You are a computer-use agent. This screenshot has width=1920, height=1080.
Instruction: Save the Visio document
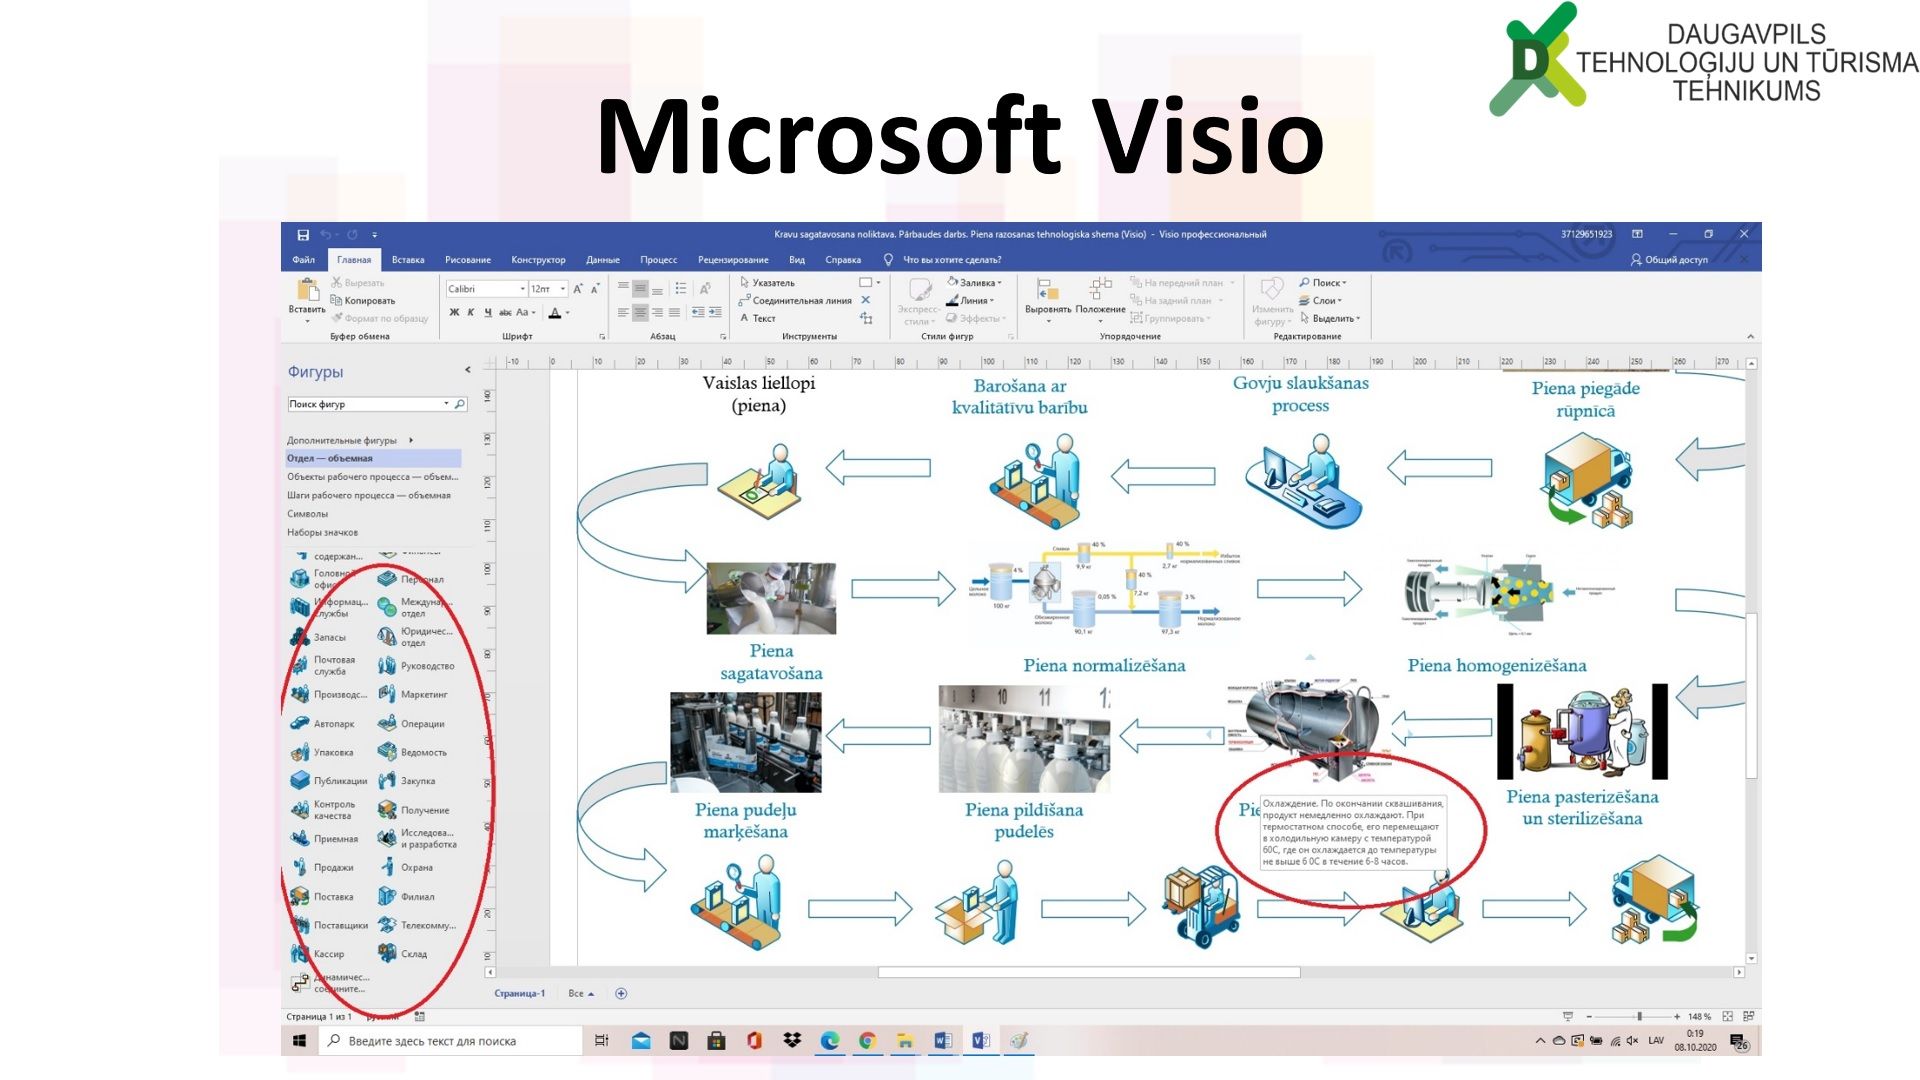pyautogui.click(x=303, y=235)
